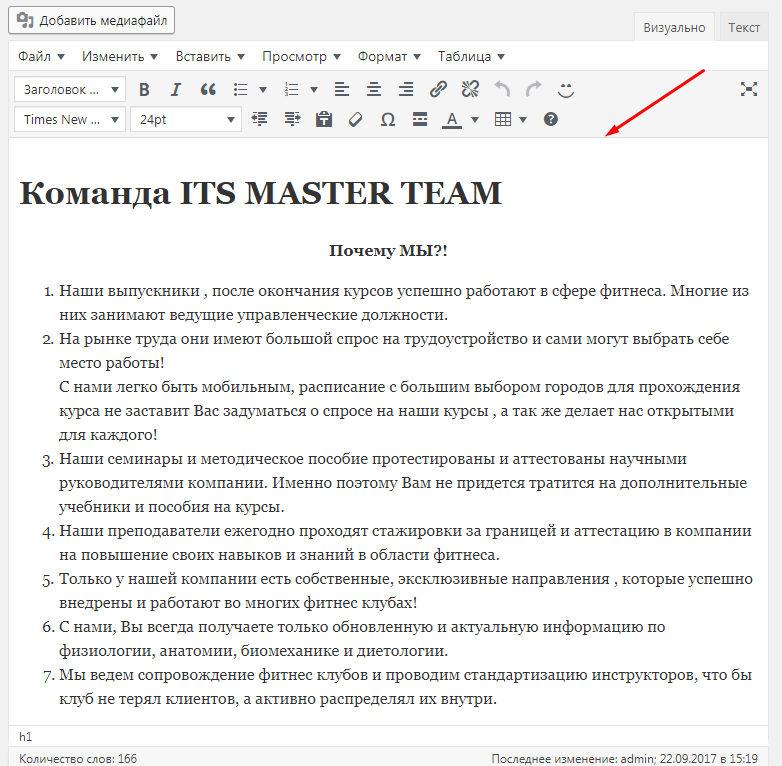782x766 pixels.
Task: Open the Просмотр menu
Action: point(301,56)
